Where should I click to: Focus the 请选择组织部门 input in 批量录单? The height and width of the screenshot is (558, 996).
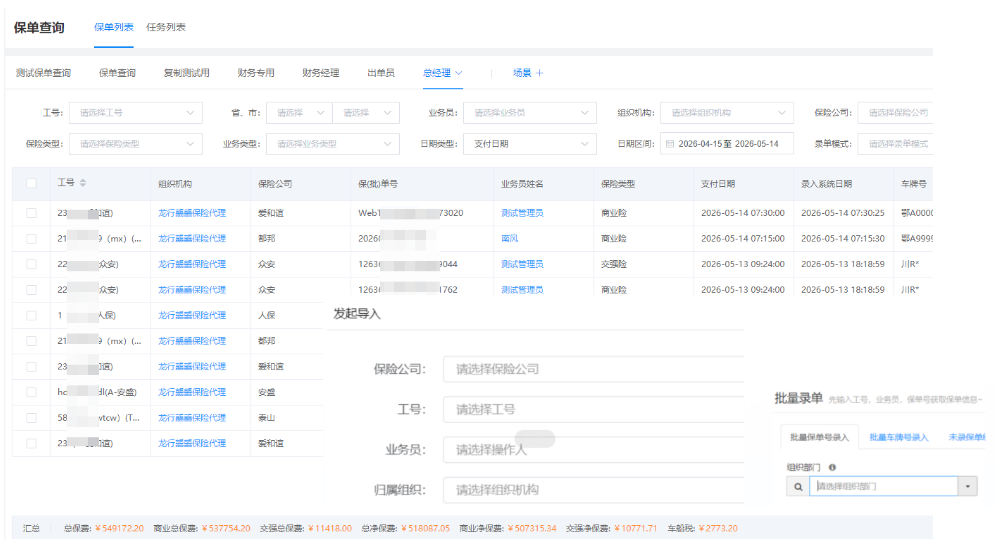point(884,487)
